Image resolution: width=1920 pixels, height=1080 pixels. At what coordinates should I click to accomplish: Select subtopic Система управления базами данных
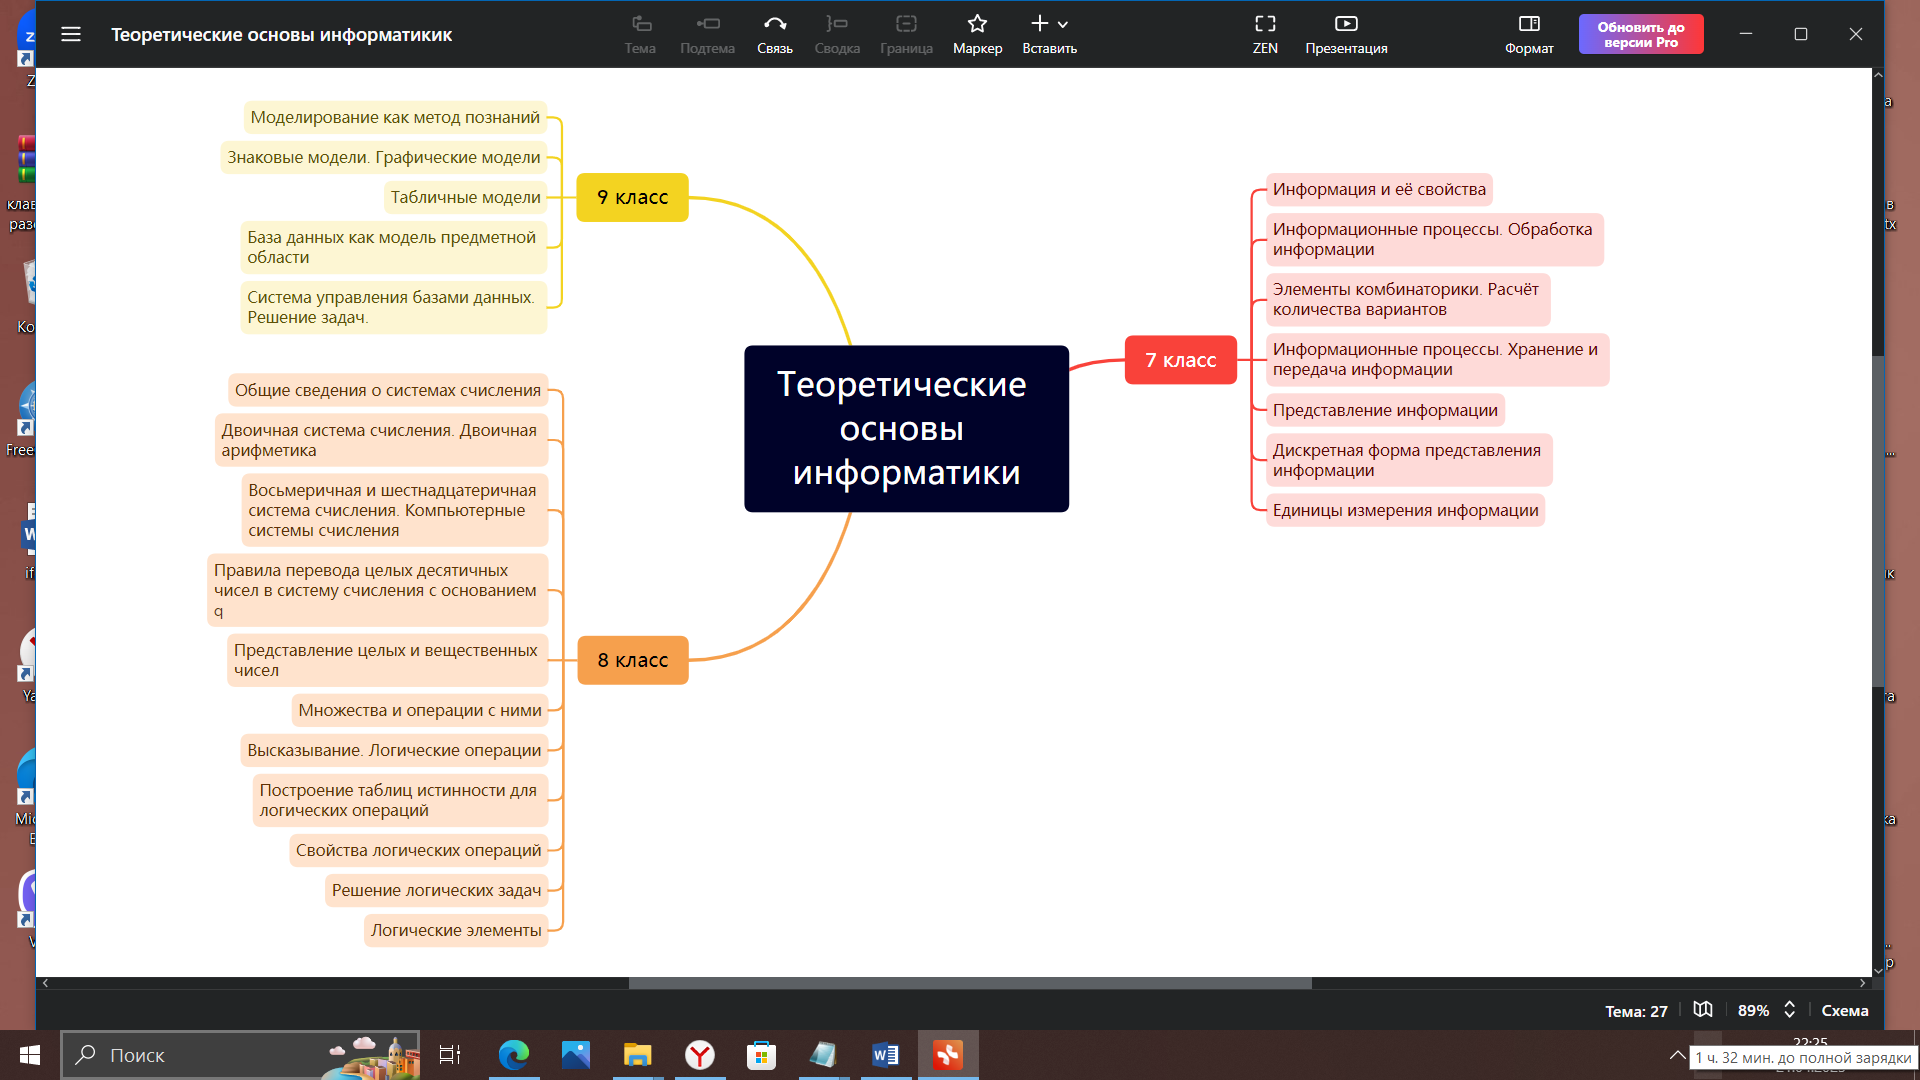(x=393, y=307)
